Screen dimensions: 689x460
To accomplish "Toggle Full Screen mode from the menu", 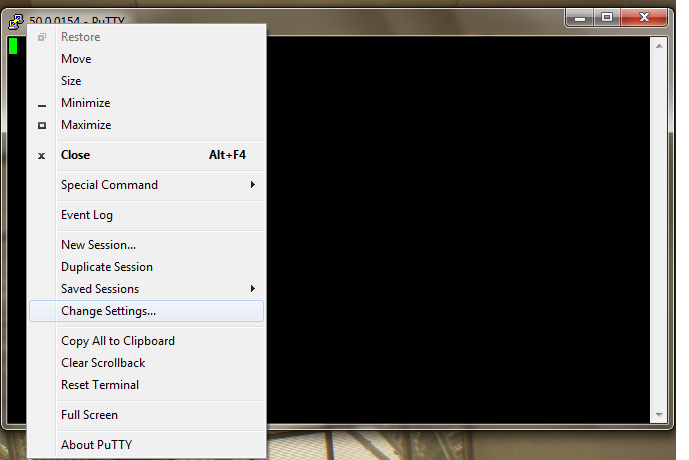I will tap(147, 415).
